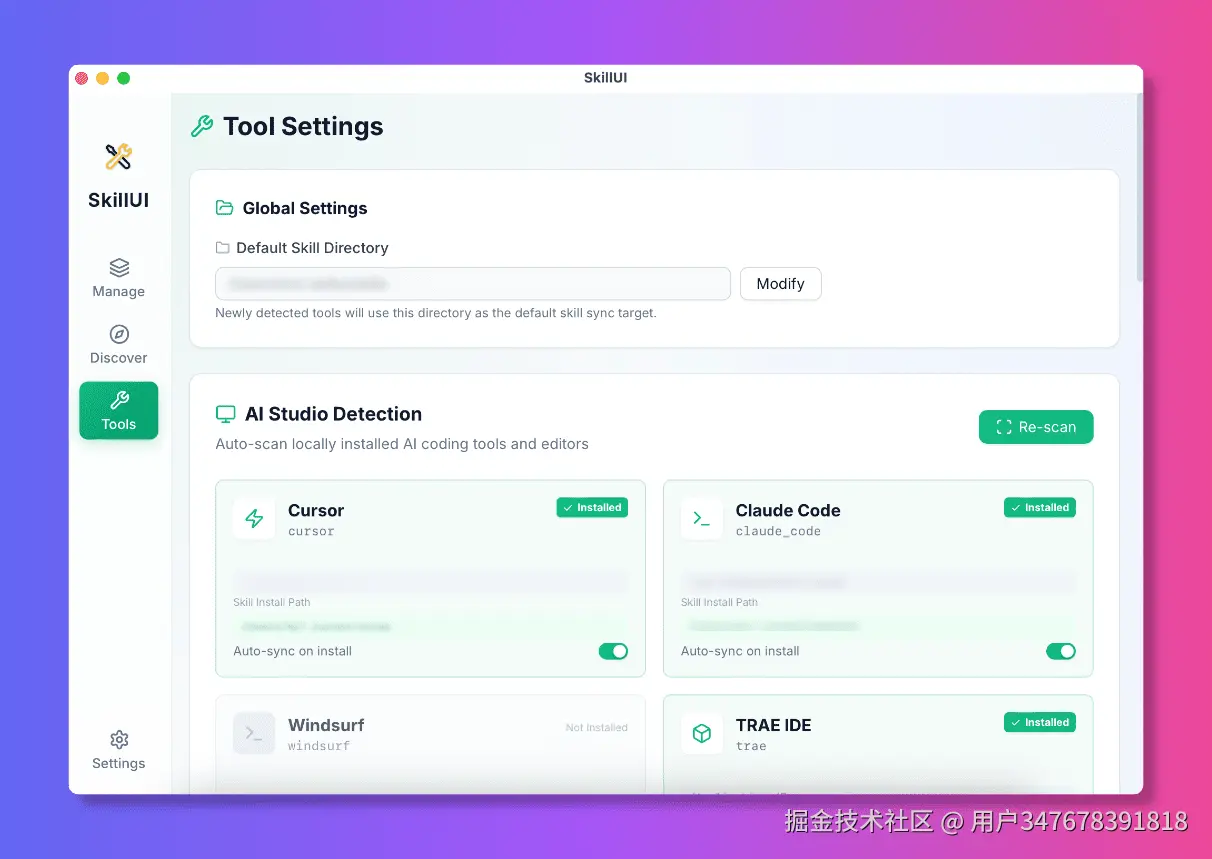Click the SkillUI crossed-tools logo icon
The width and height of the screenshot is (1212, 859).
[x=118, y=157]
